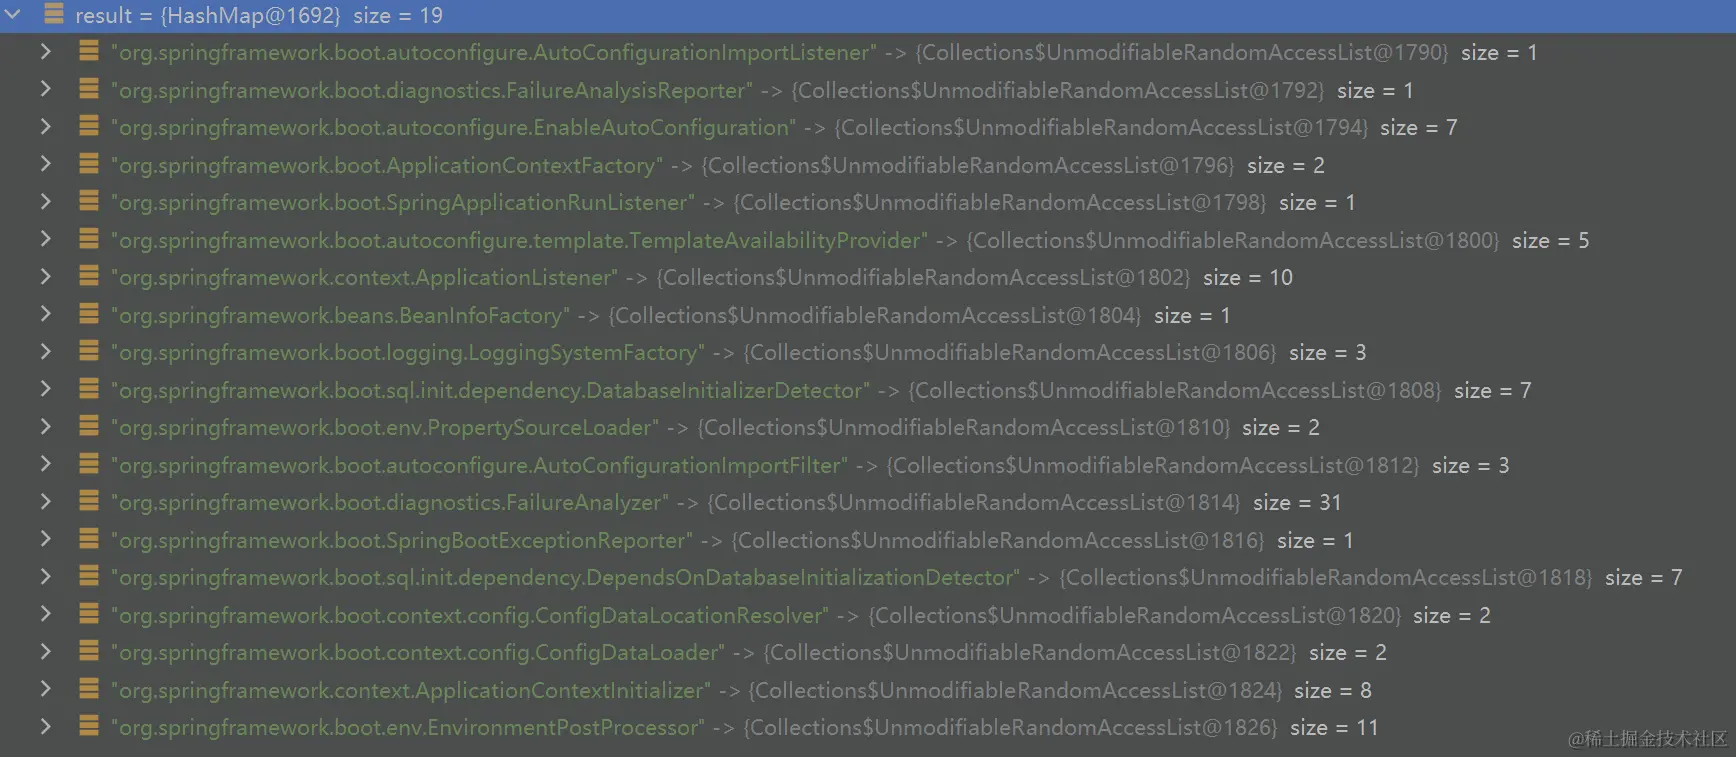
Task: Click icon beside ApplicationContextFactory entry
Action: coord(89,164)
